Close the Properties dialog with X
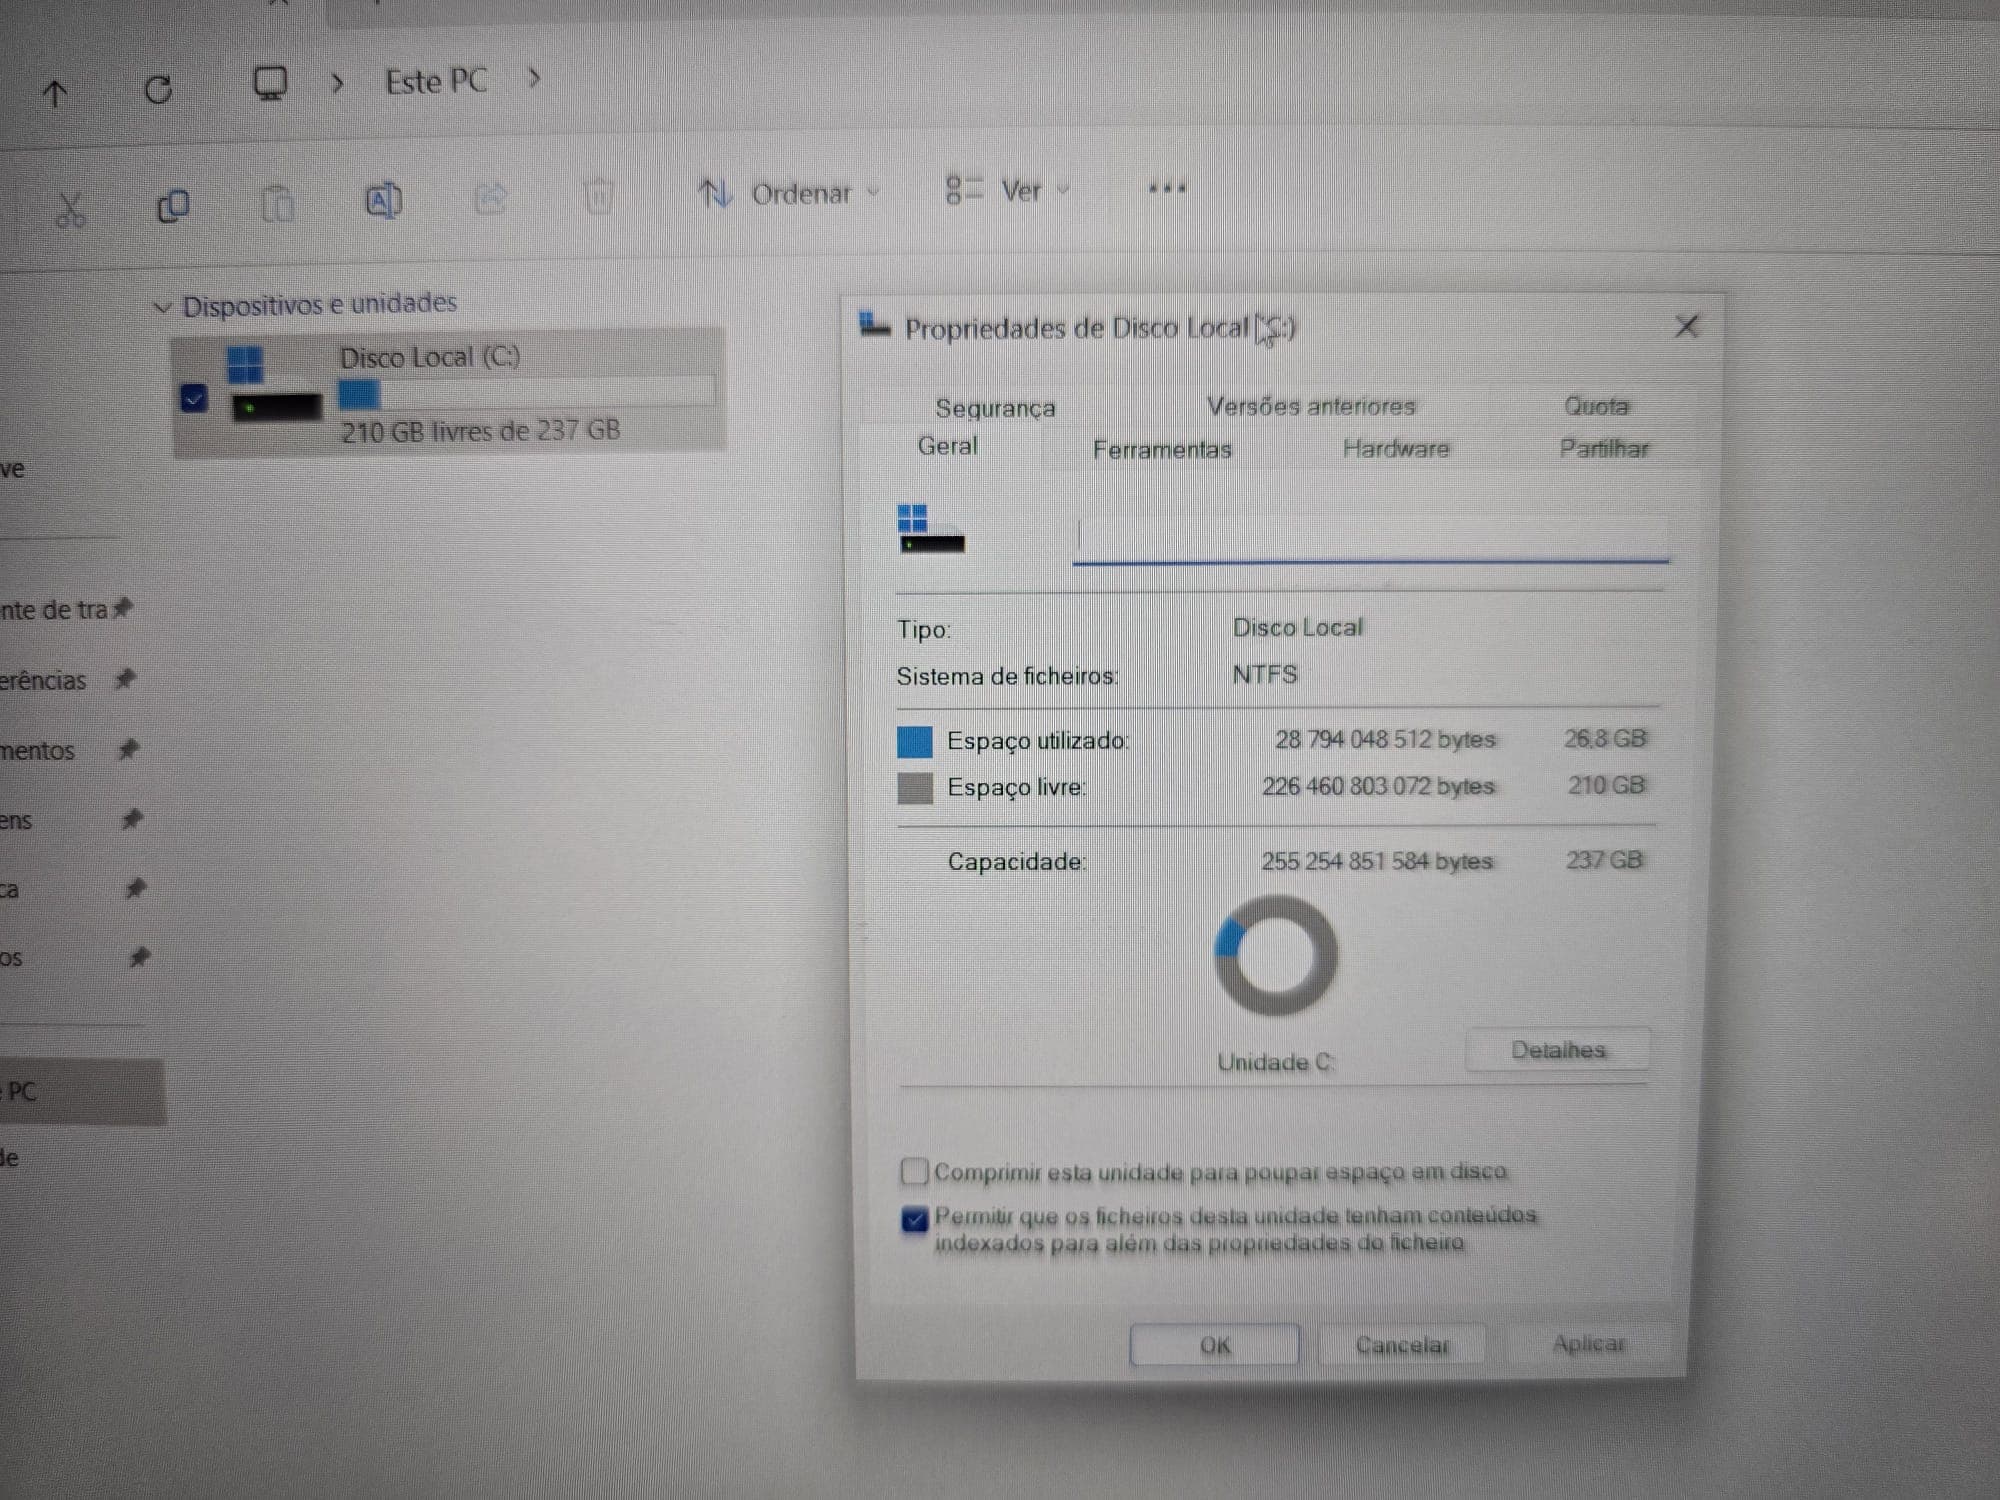Image resolution: width=2000 pixels, height=1500 pixels. (x=1687, y=326)
